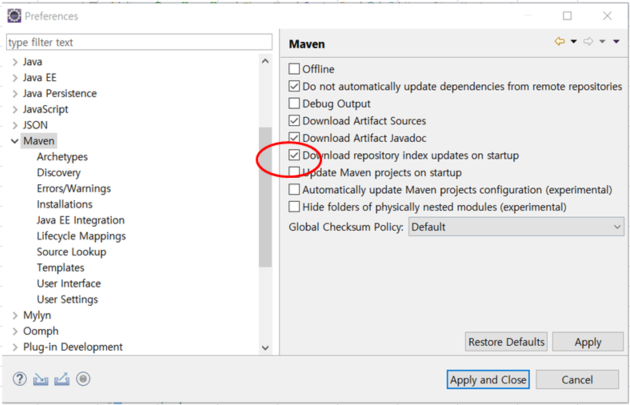Select Discovery under Maven
Viewport: 630px width, 405px height.
point(59,173)
